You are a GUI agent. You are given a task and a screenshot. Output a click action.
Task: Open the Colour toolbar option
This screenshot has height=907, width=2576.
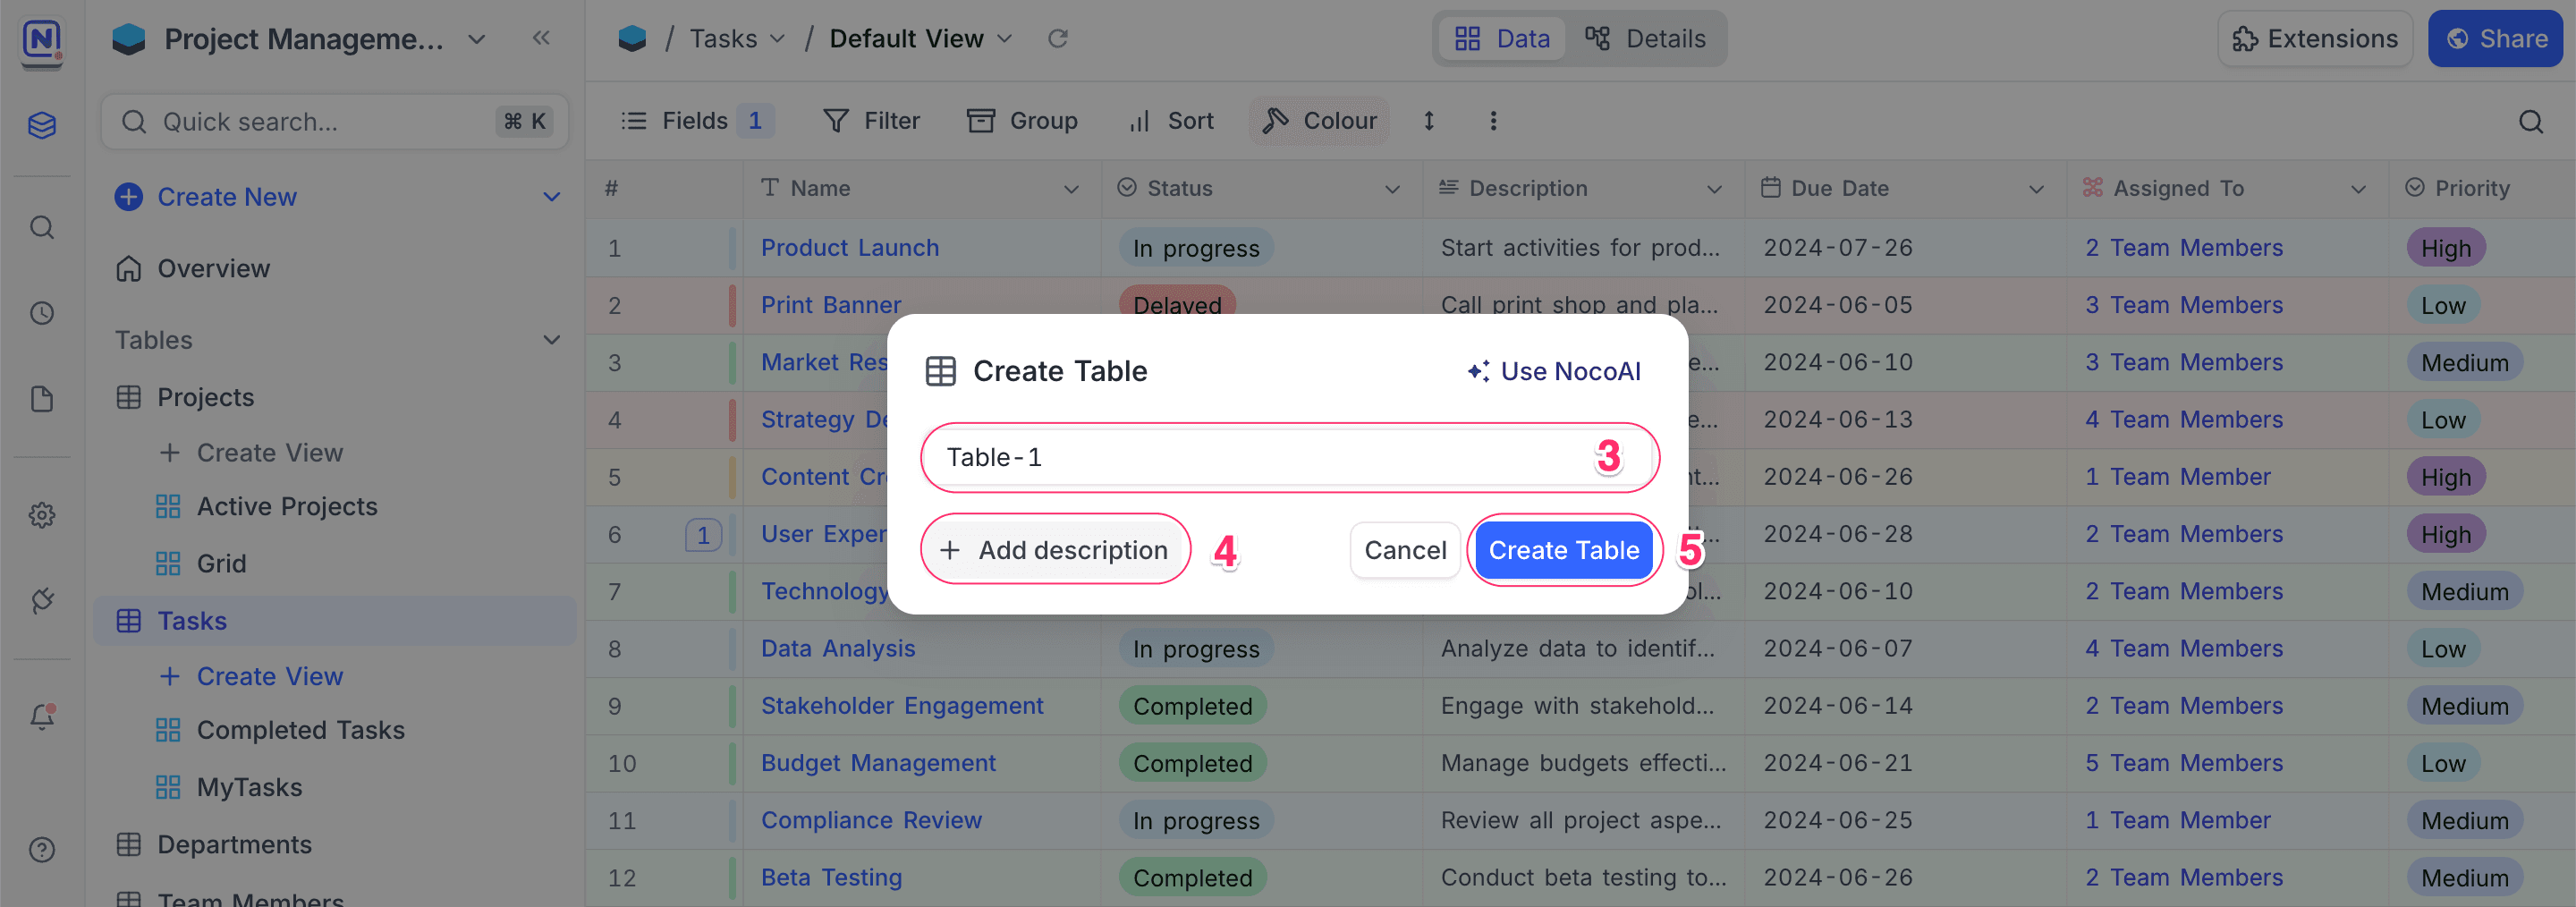pyautogui.click(x=1319, y=121)
